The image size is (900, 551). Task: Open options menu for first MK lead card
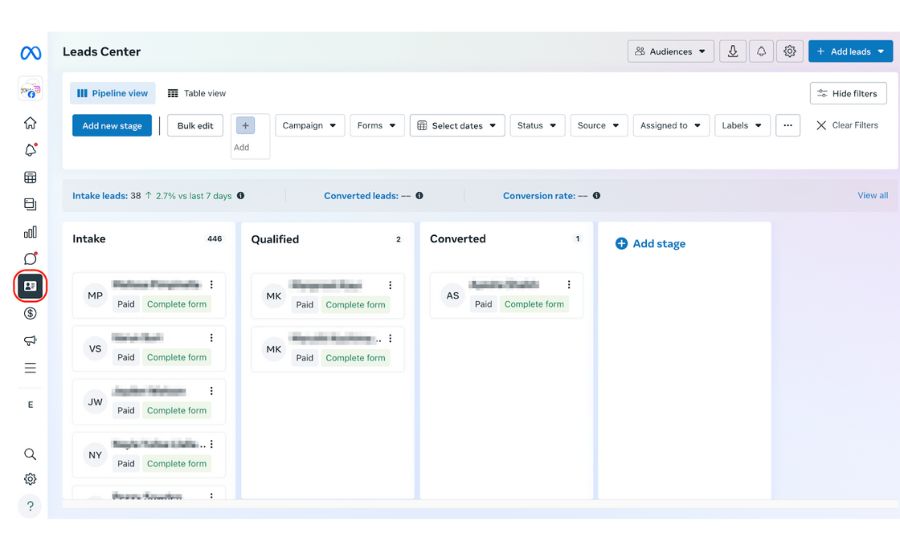coord(390,285)
